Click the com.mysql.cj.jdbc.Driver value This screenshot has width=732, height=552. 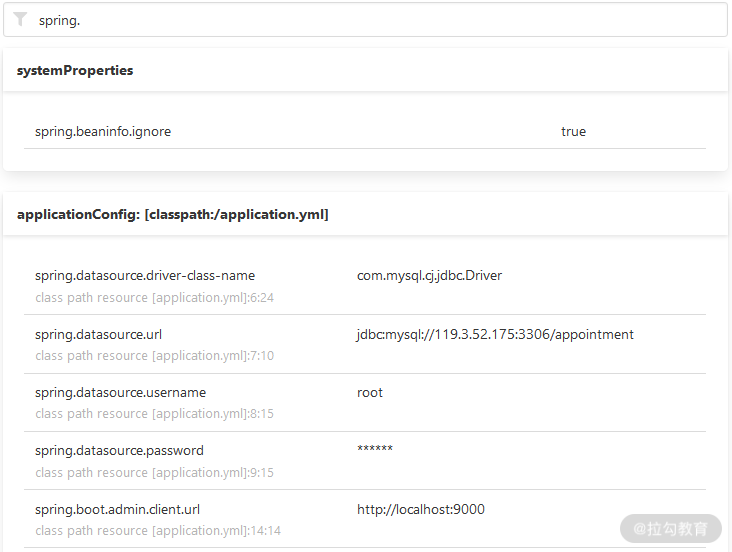point(429,275)
